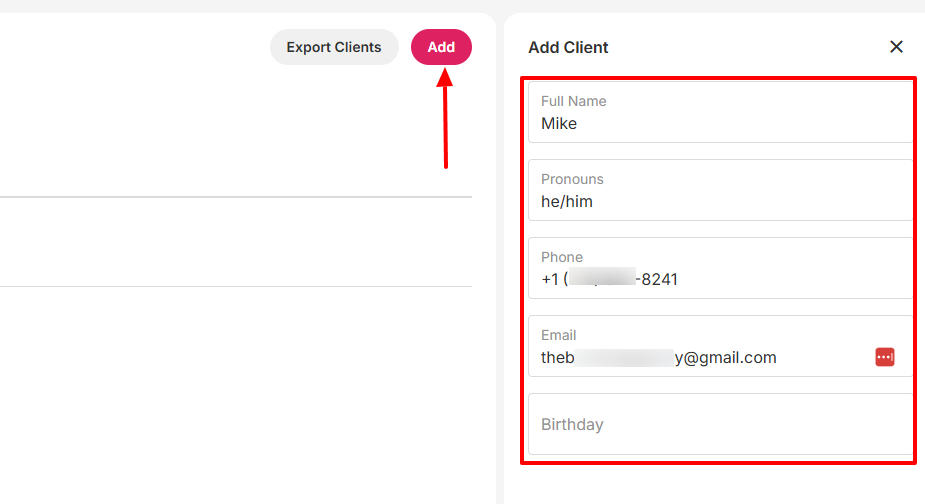925x504 pixels.
Task: Click the Export Clients button
Action: (334, 47)
